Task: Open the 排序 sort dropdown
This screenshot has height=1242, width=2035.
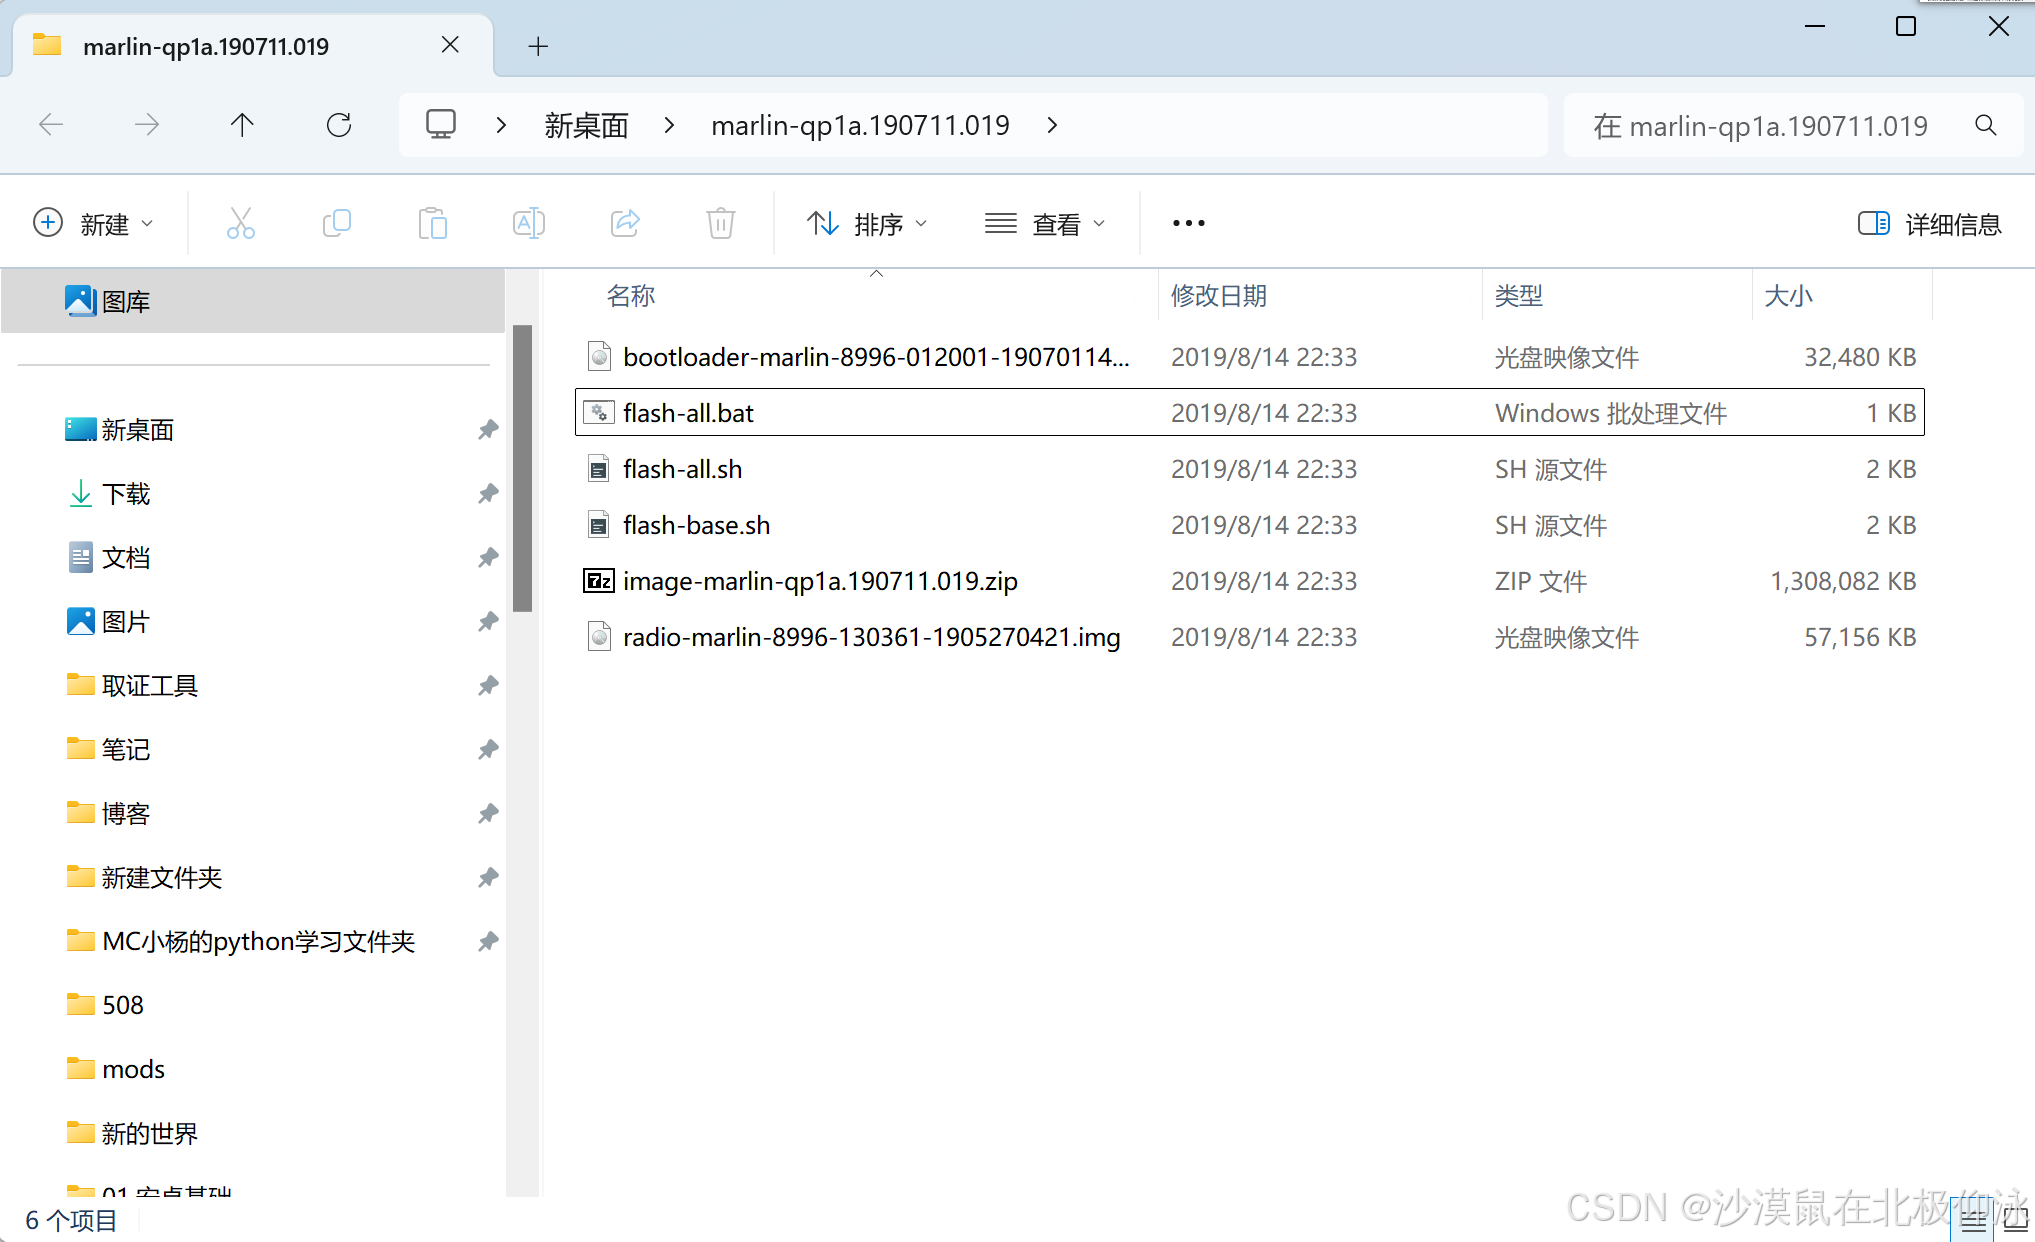Action: 867,224
